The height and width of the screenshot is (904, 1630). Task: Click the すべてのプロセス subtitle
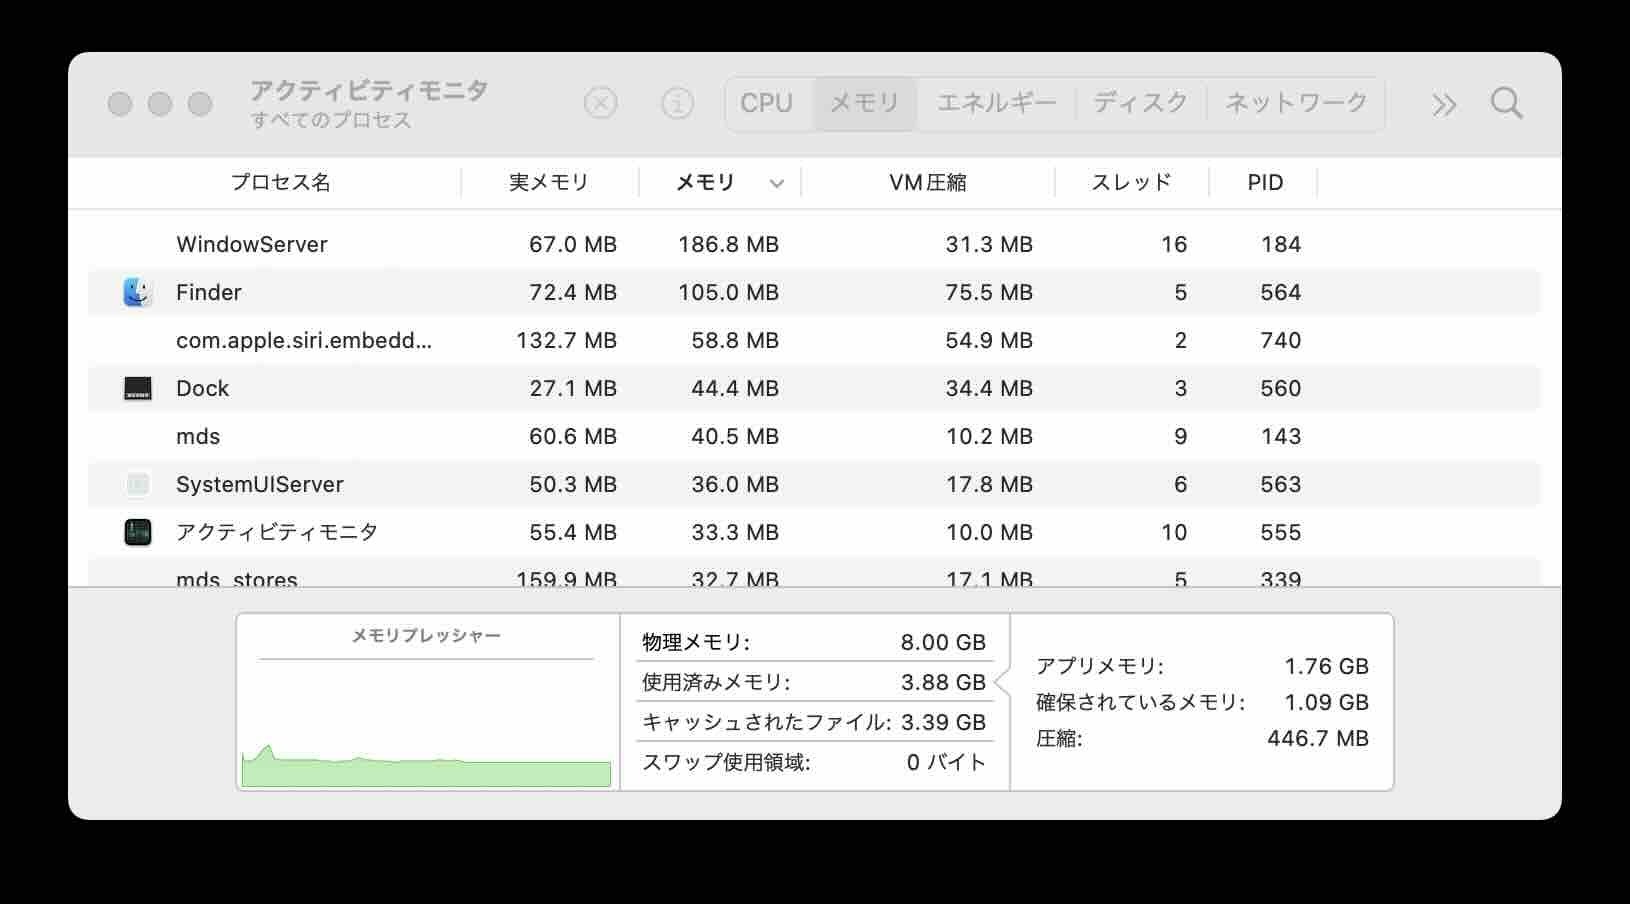coord(331,120)
